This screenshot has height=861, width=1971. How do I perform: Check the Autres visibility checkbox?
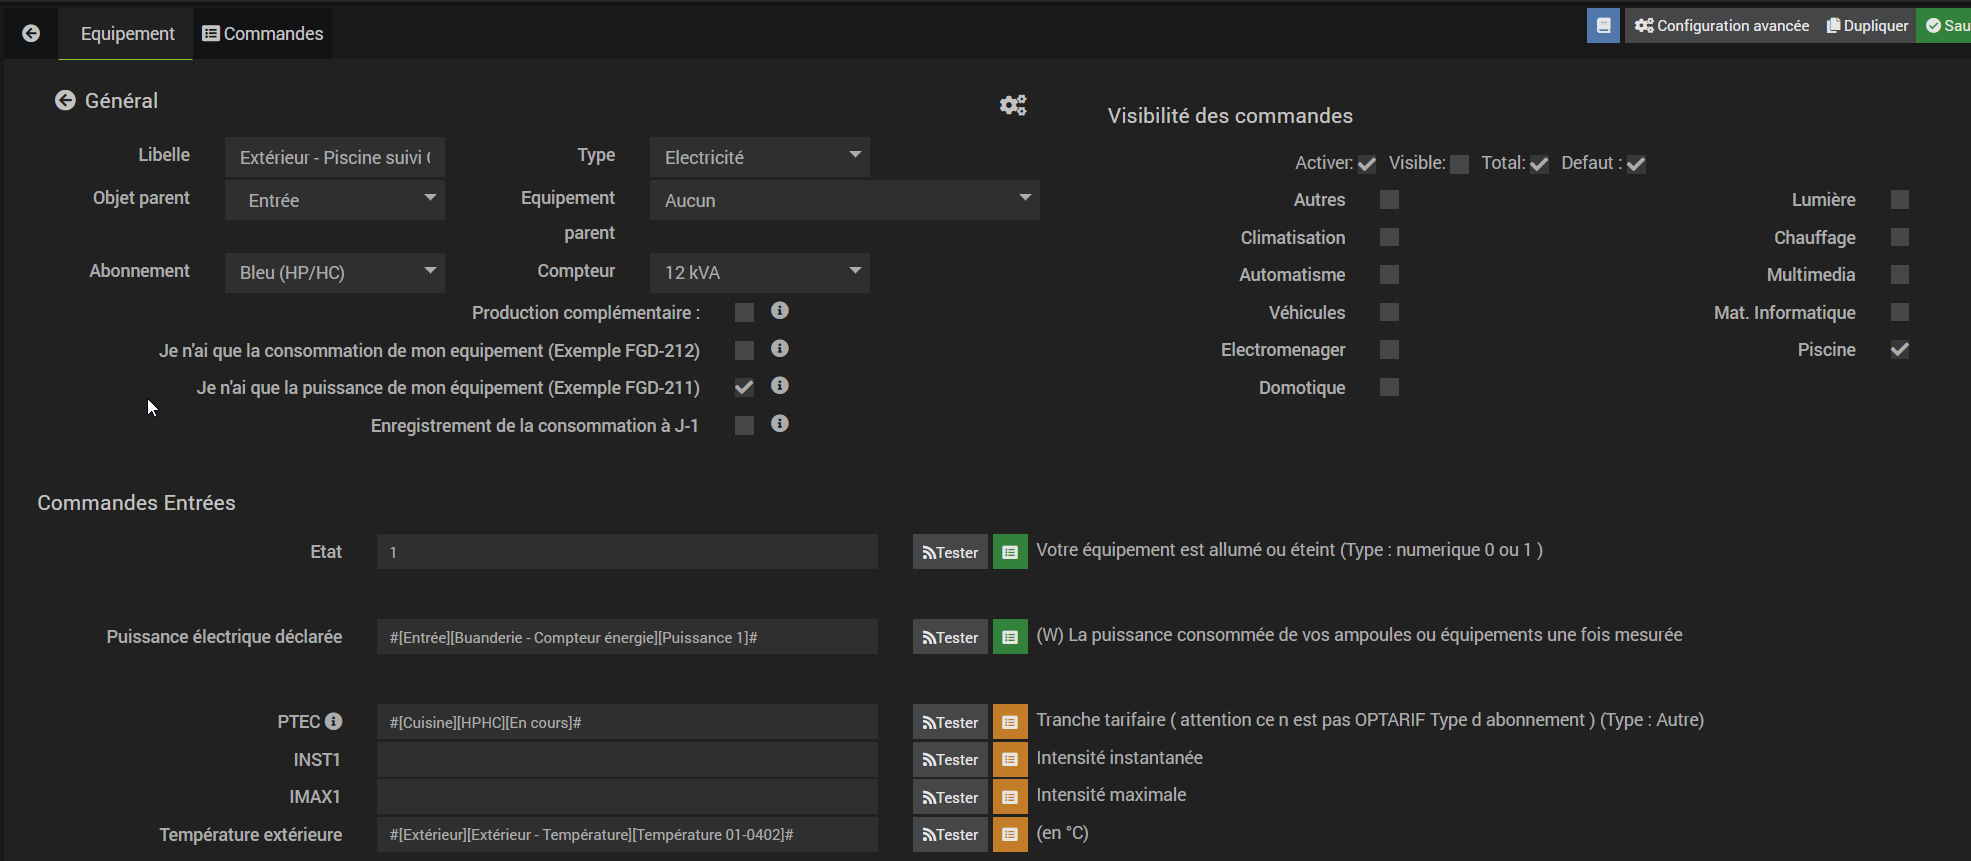1389,200
